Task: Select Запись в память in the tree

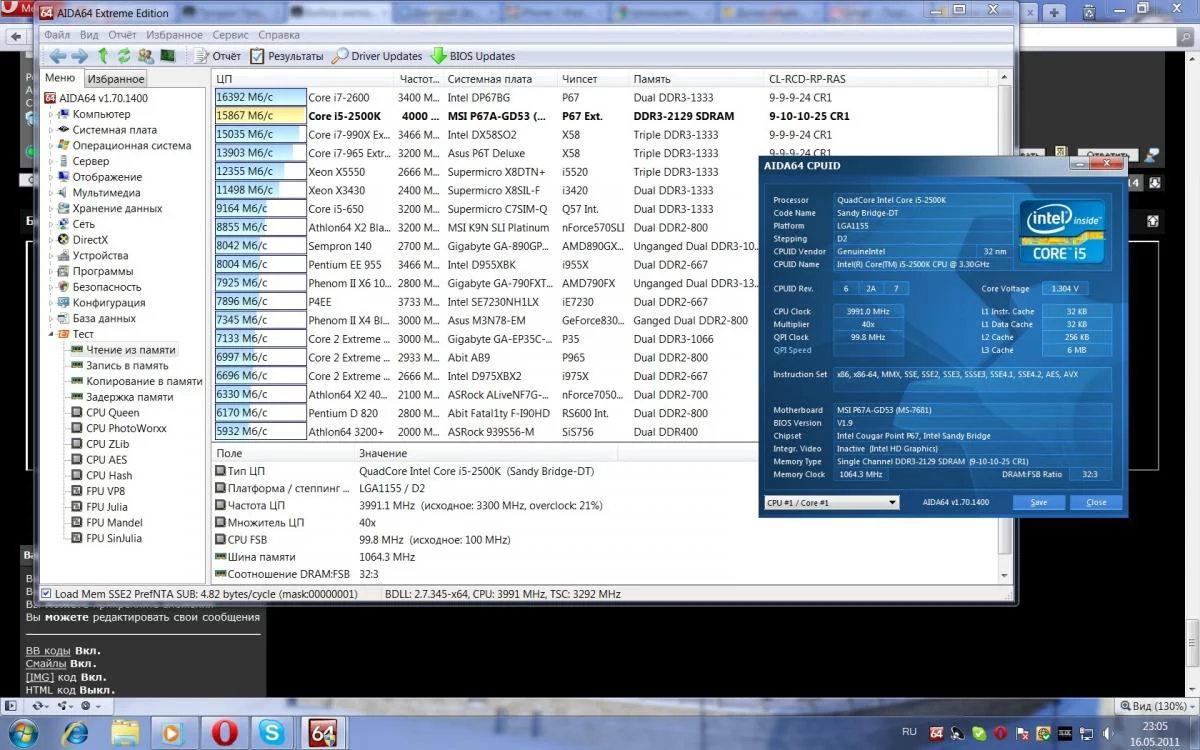Action: (127, 365)
